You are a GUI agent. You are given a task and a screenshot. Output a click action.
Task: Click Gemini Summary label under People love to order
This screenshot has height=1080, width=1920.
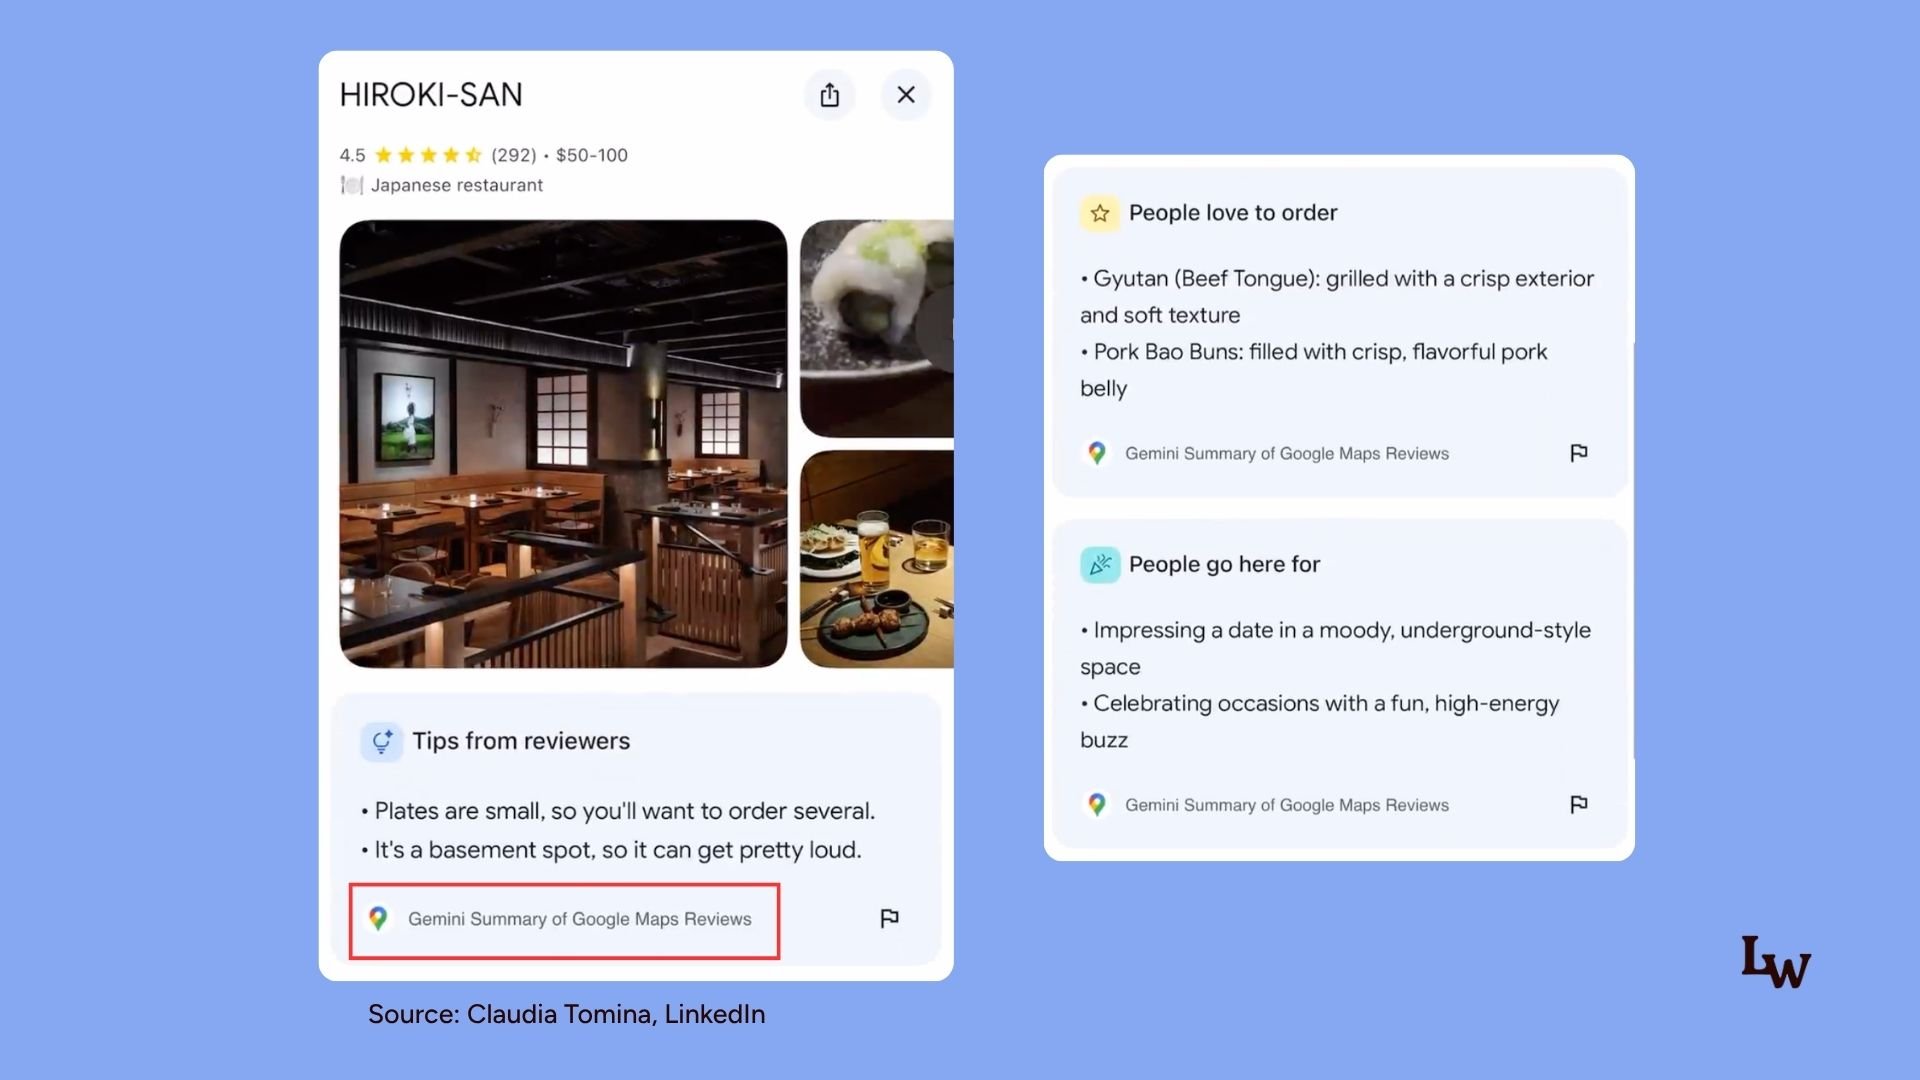[x=1287, y=453]
